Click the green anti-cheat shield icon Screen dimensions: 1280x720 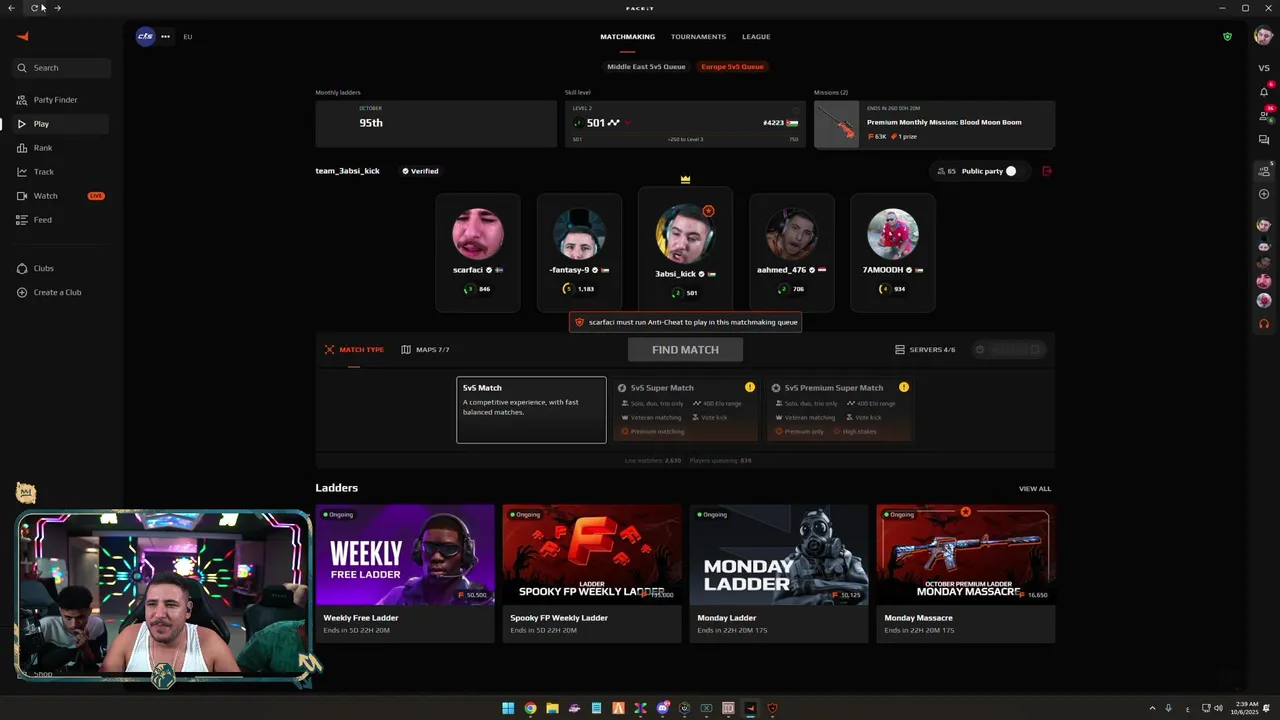(x=1227, y=36)
